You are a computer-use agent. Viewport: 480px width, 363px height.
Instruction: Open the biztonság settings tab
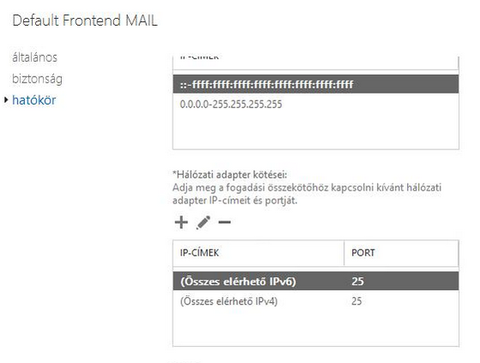click(x=37, y=79)
